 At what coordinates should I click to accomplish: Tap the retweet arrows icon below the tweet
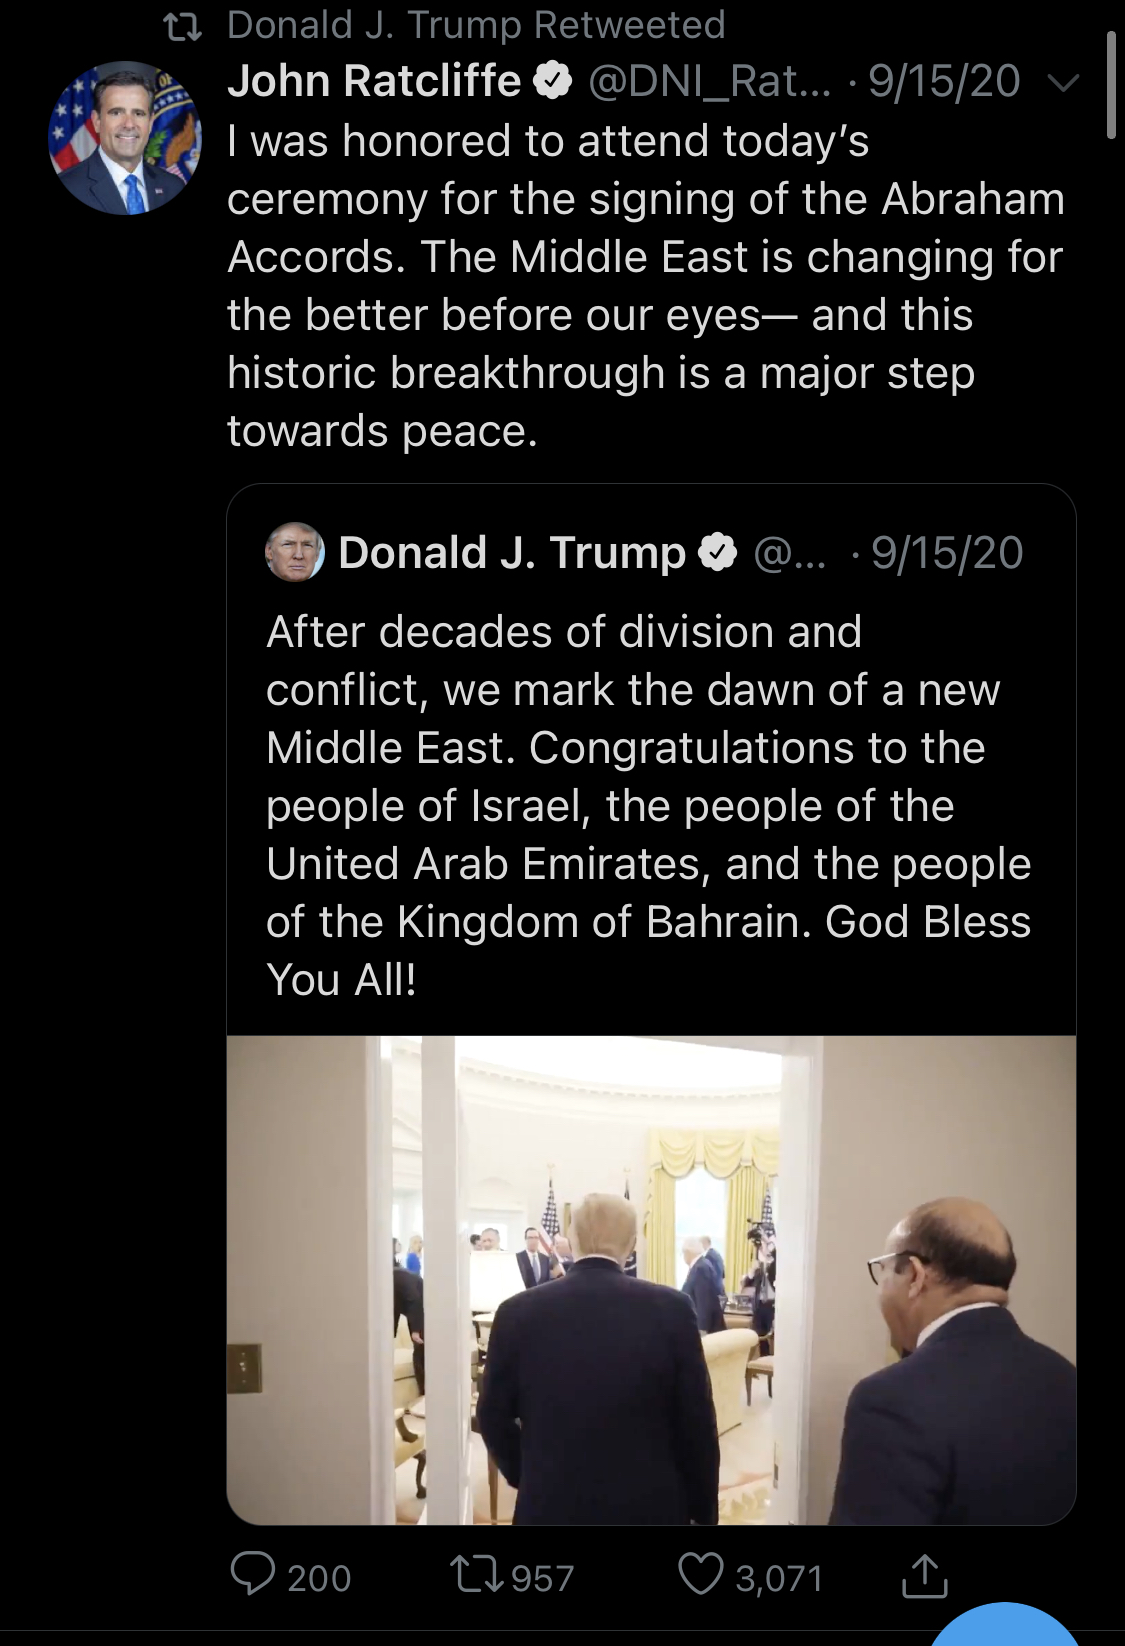tap(478, 1577)
